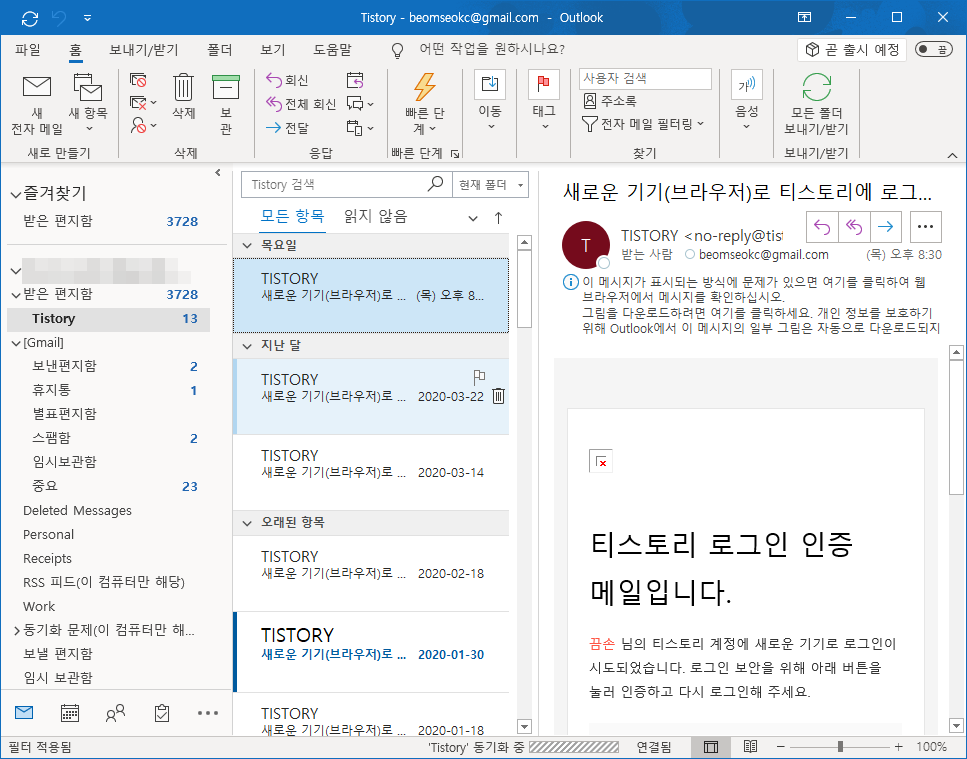Collapse folder pane with the arrow
Viewport: 967px width, 759px height.
click(218, 173)
